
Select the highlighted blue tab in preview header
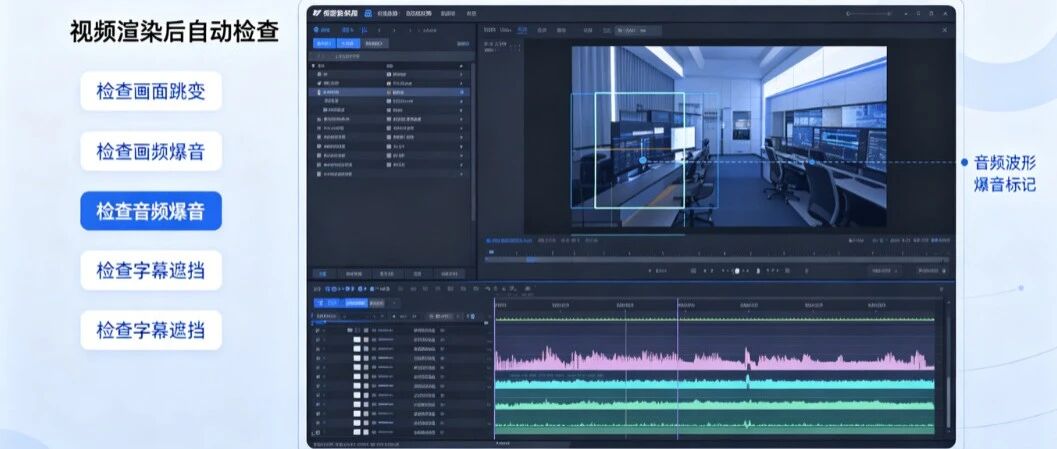pos(523,30)
